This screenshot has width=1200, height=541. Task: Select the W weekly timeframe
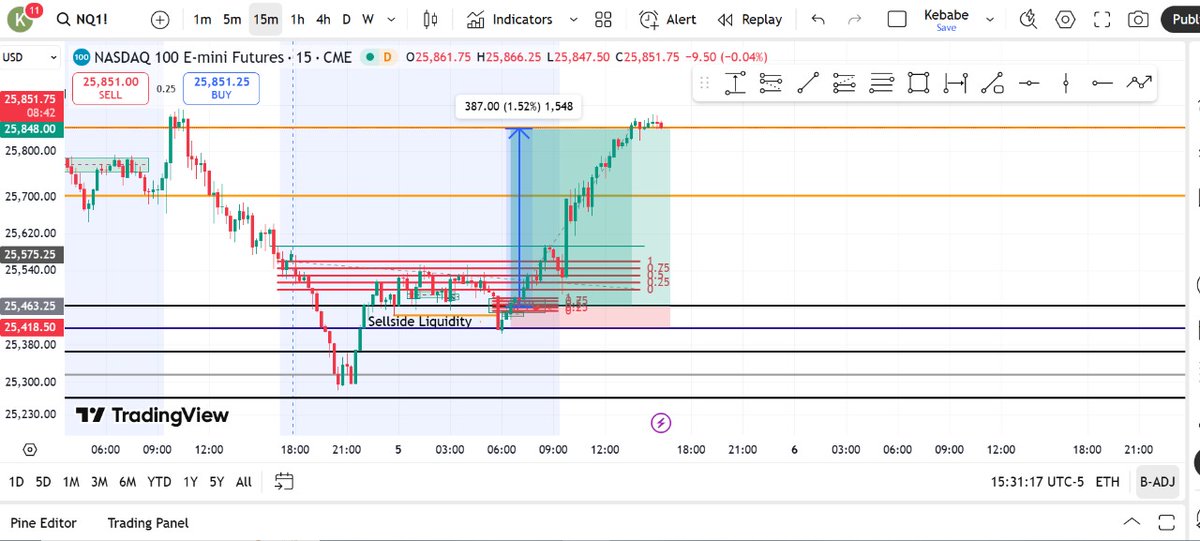(x=368, y=19)
